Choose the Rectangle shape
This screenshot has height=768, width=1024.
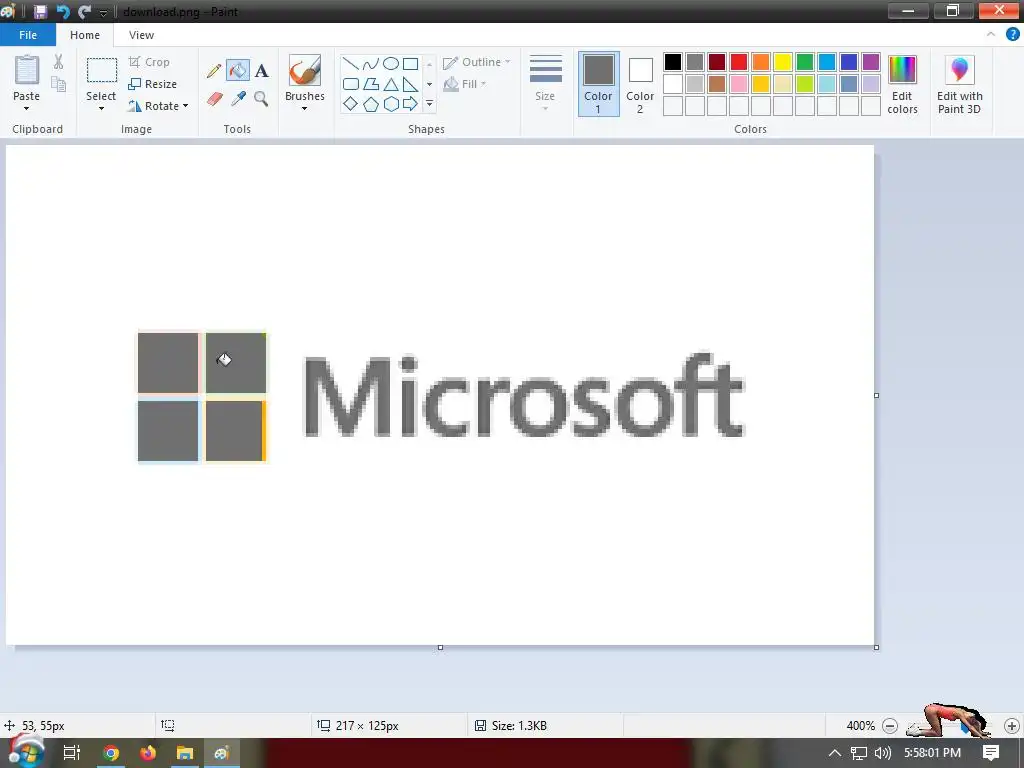411,63
